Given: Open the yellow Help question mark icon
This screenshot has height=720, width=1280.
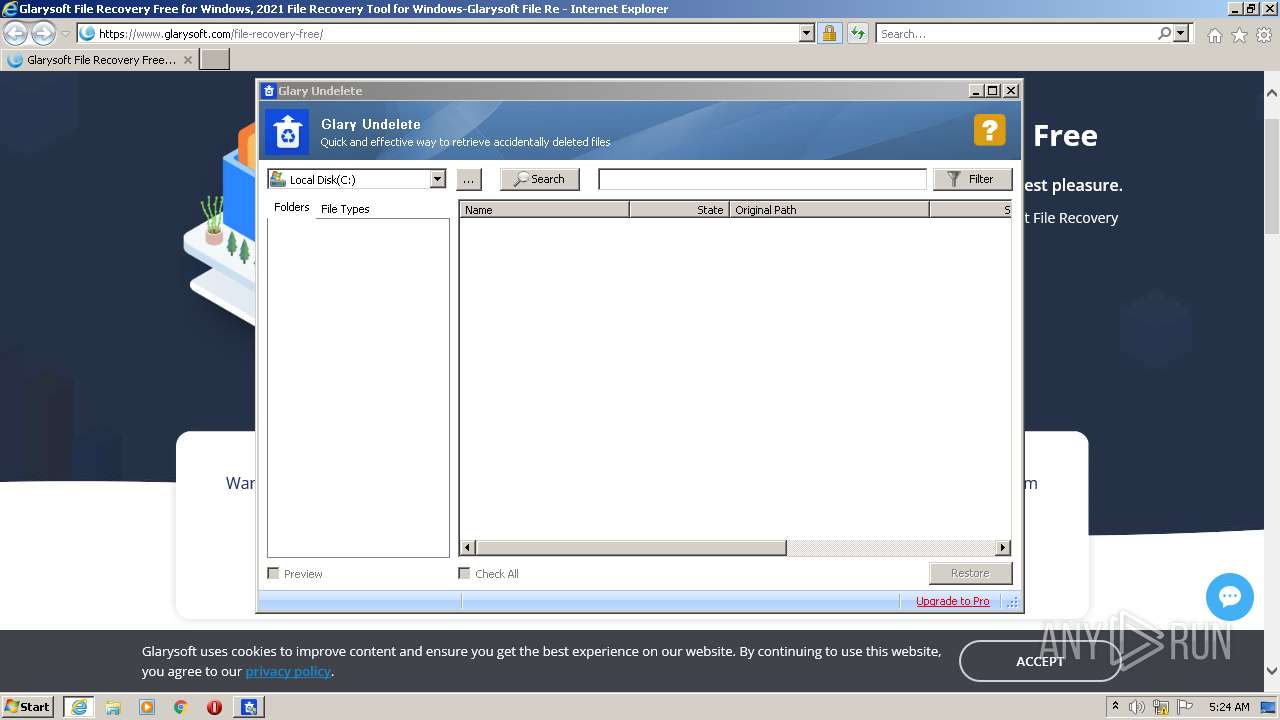Looking at the screenshot, I should (989, 130).
